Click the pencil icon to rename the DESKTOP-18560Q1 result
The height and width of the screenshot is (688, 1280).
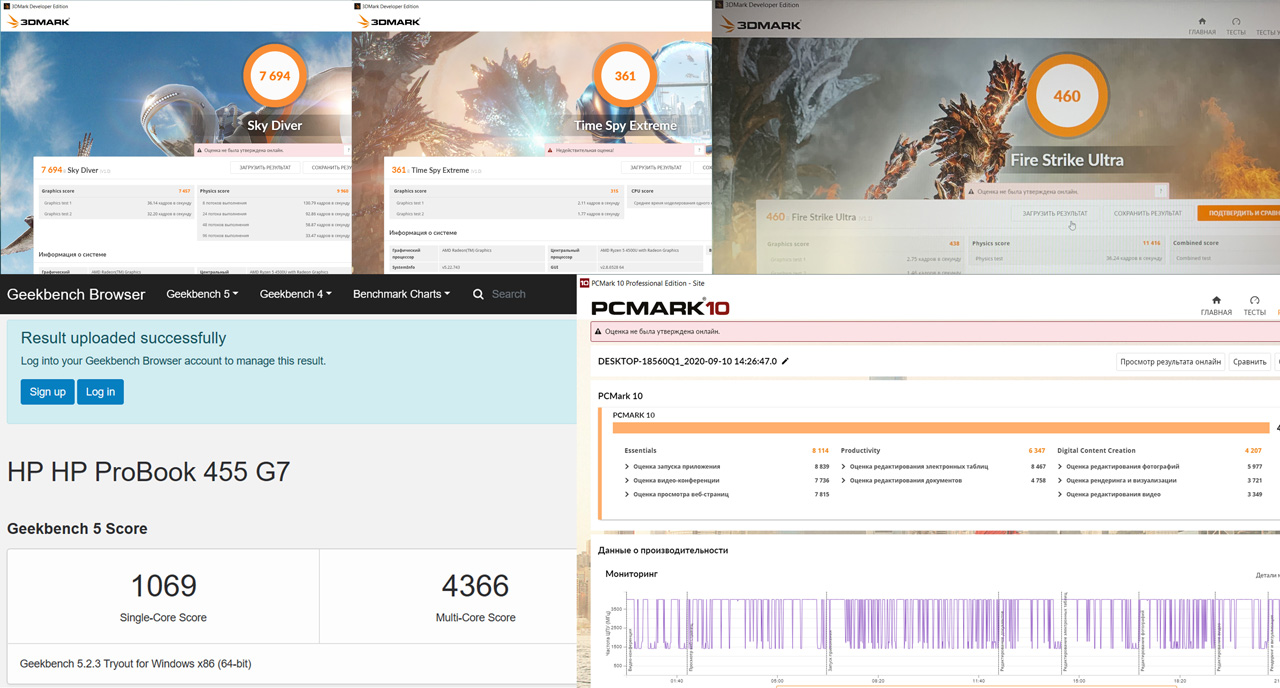(x=785, y=361)
